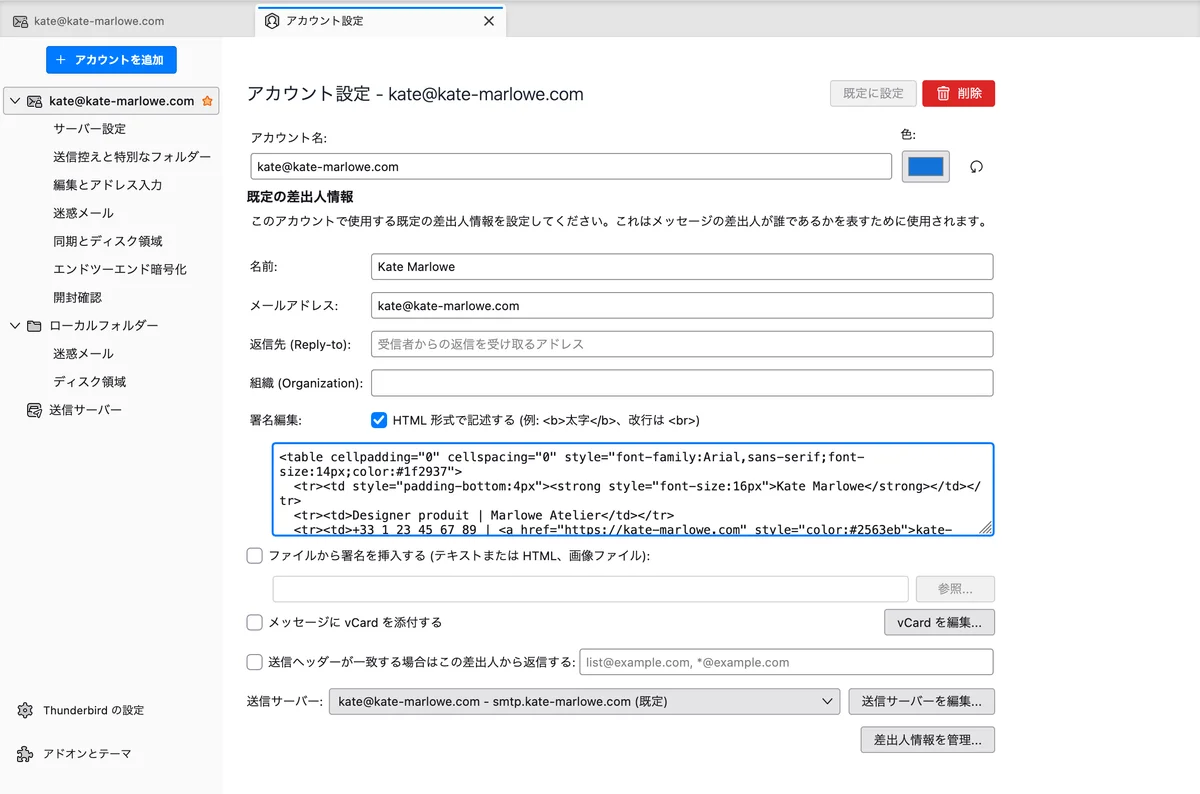Viewport: 1200px width, 794px height.
Task: Click the 参照... browse button
Action: pos(955,589)
